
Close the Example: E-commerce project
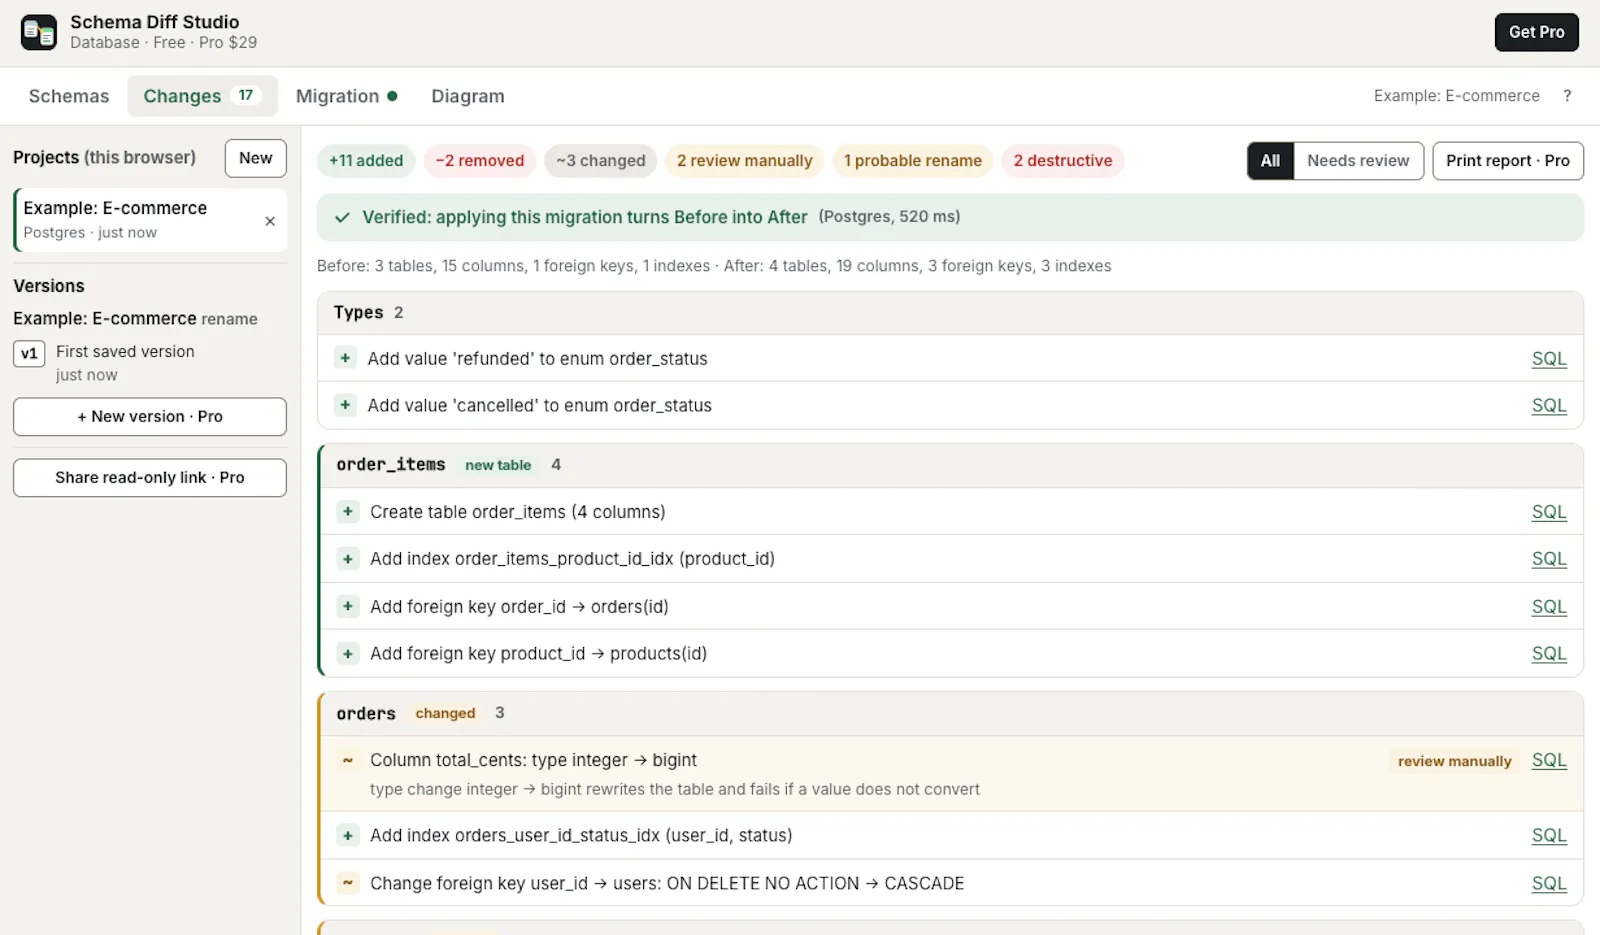pos(270,221)
